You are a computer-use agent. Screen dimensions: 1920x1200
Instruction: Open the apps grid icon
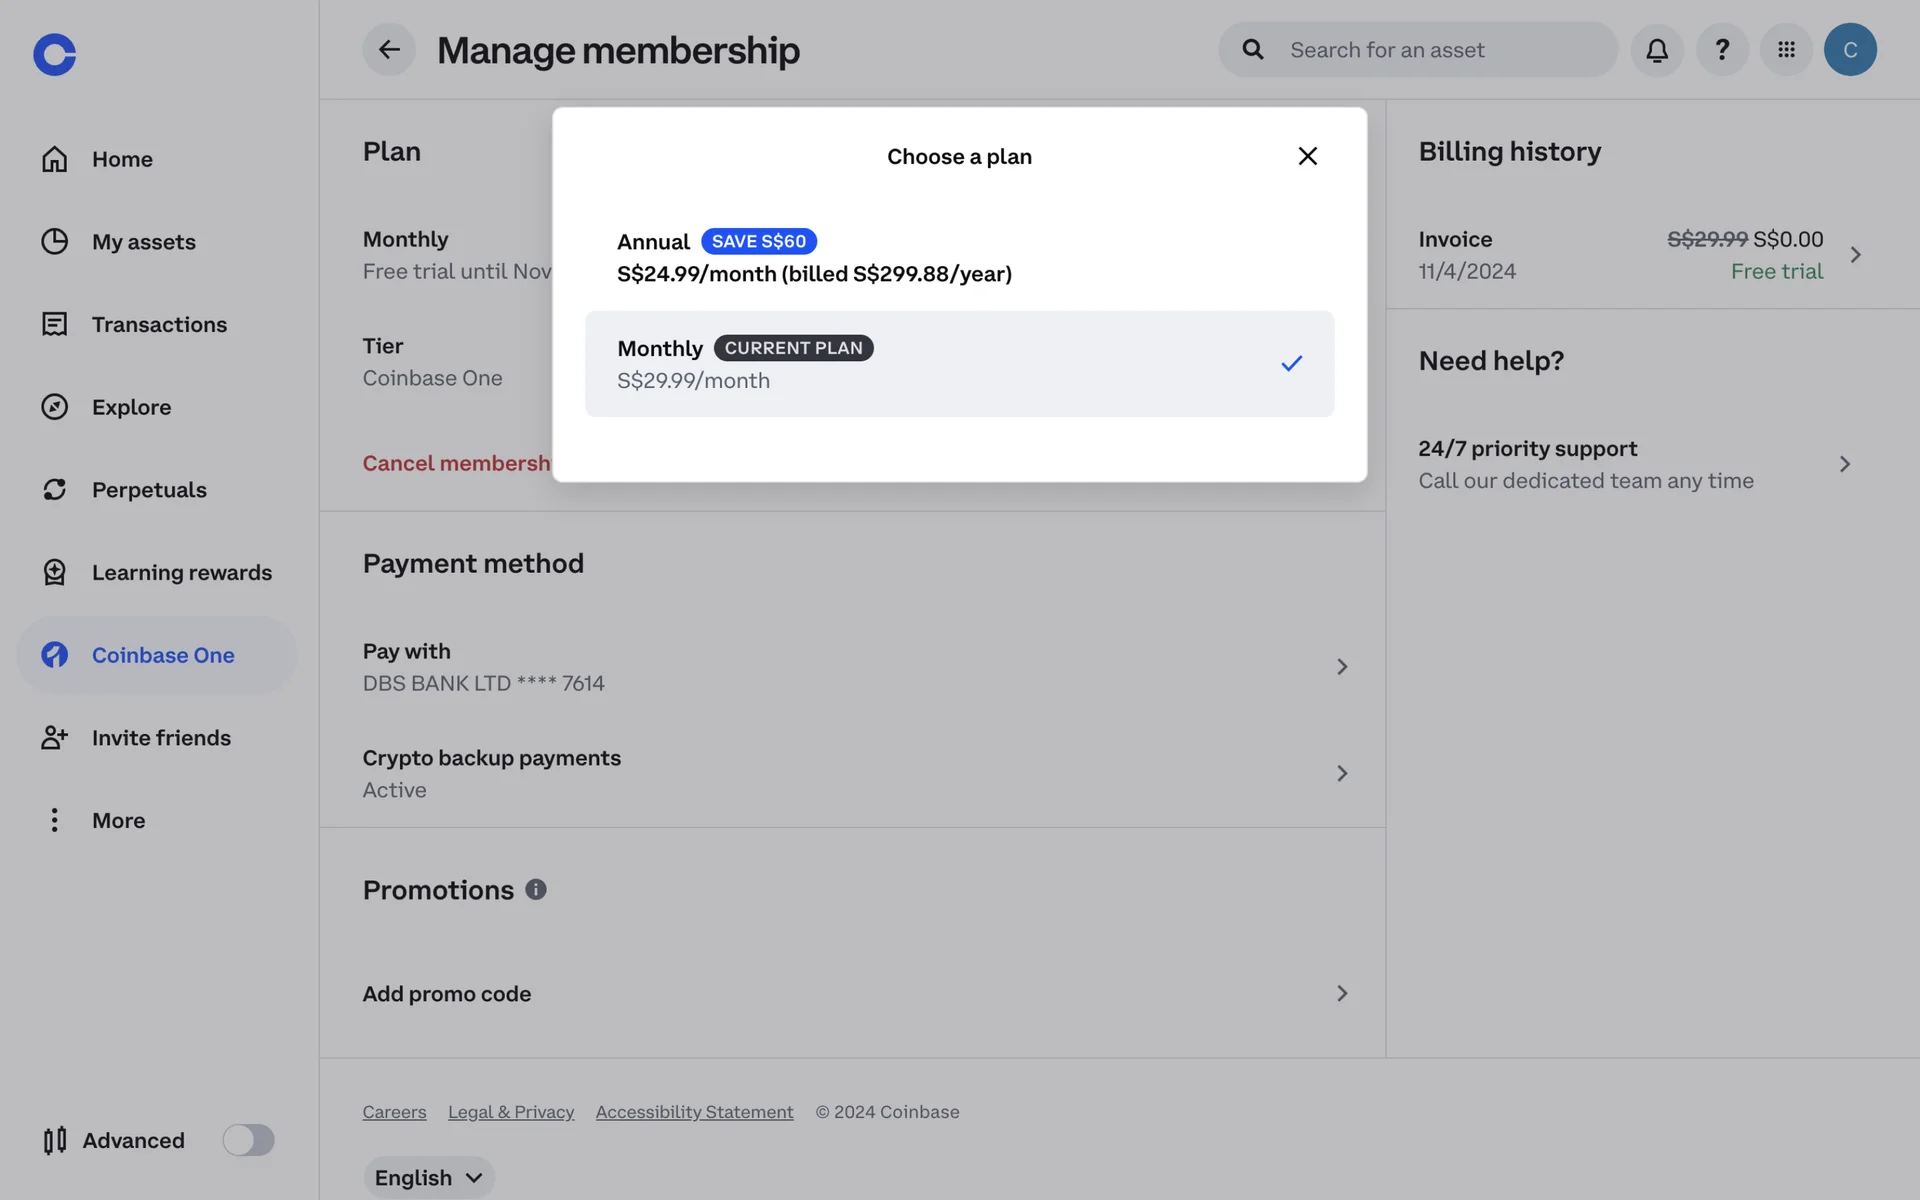[x=1786, y=50]
